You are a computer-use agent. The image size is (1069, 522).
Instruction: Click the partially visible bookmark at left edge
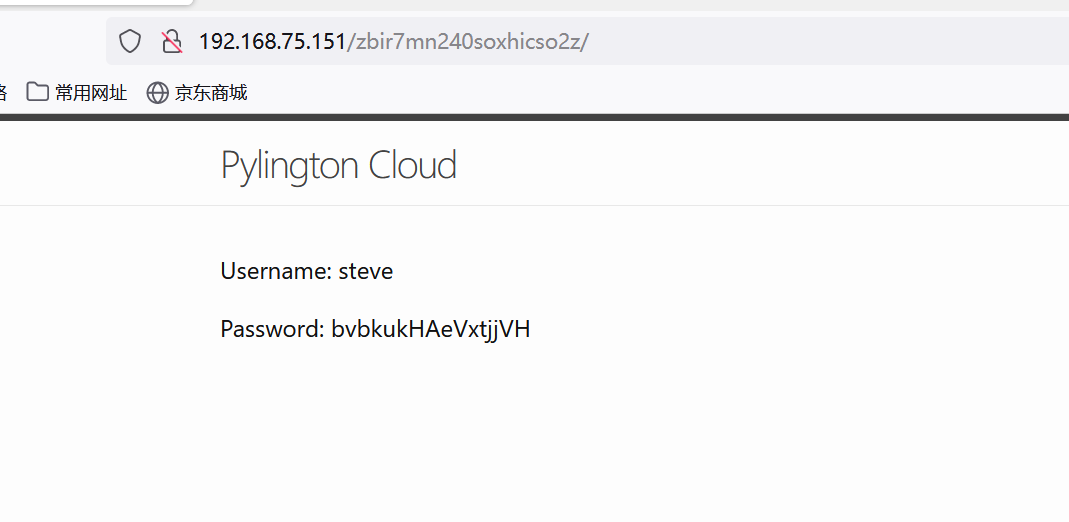[3, 93]
